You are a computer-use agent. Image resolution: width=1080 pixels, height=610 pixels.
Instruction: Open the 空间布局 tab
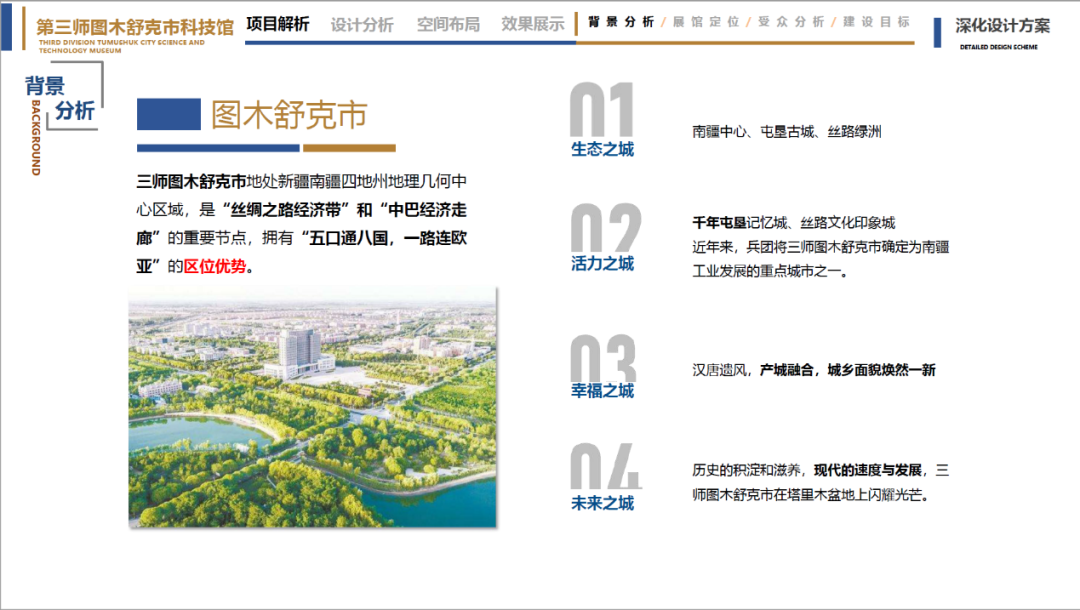click(x=448, y=25)
